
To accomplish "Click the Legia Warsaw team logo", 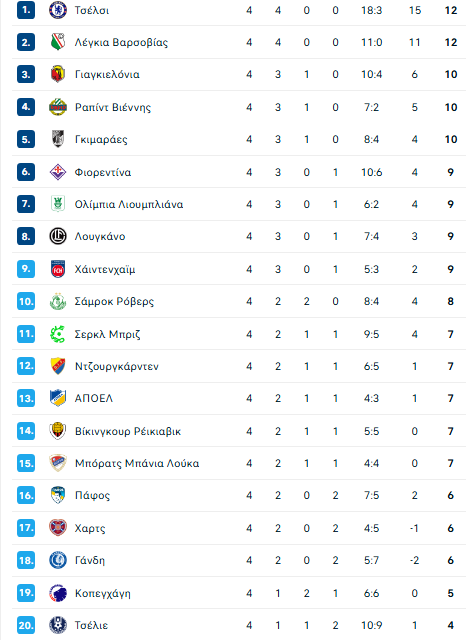I will tap(58, 42).
